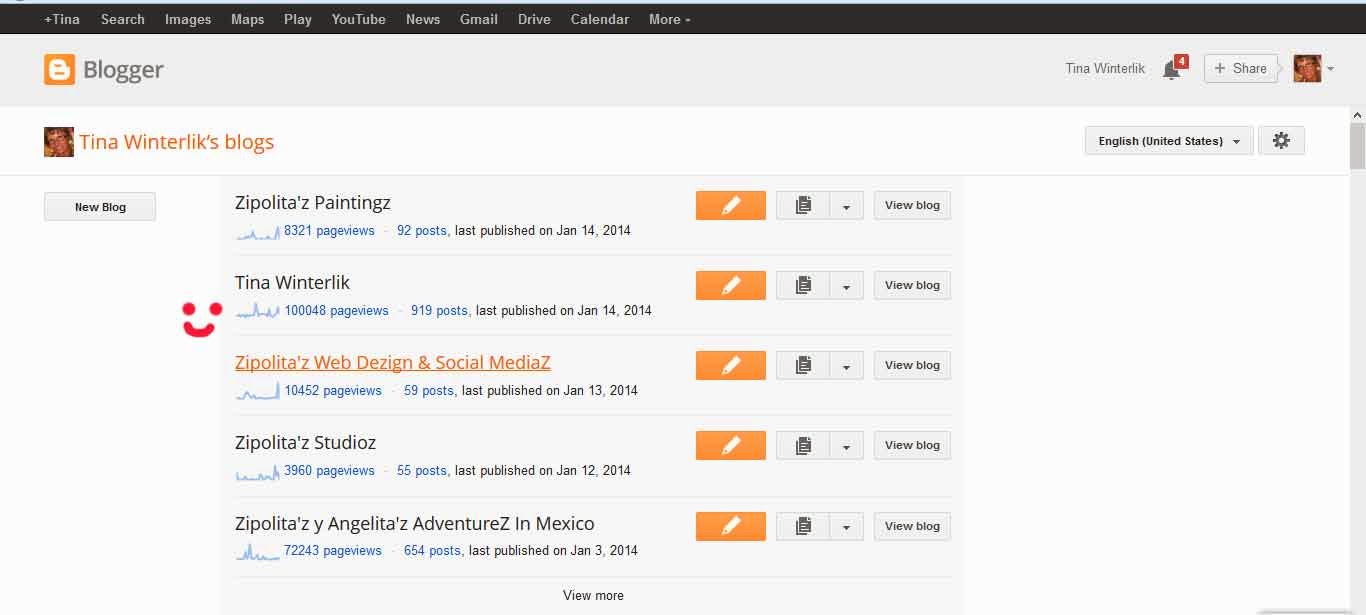Click the New Blog button
1366x615 pixels.
click(100, 207)
